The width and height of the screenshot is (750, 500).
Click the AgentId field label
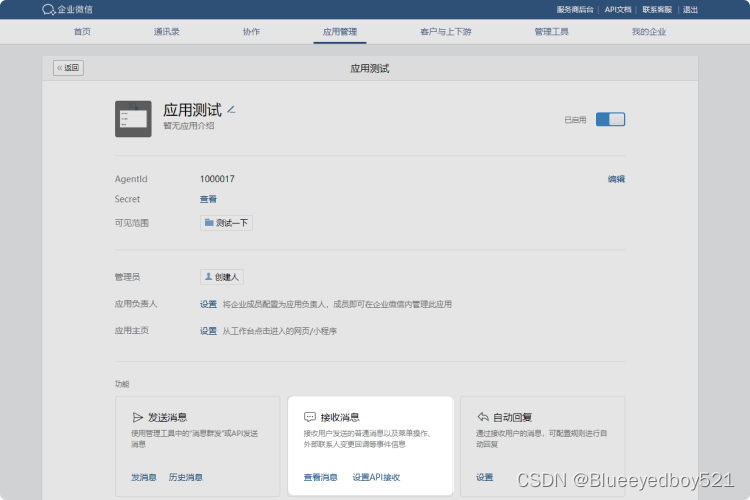[x=131, y=179]
